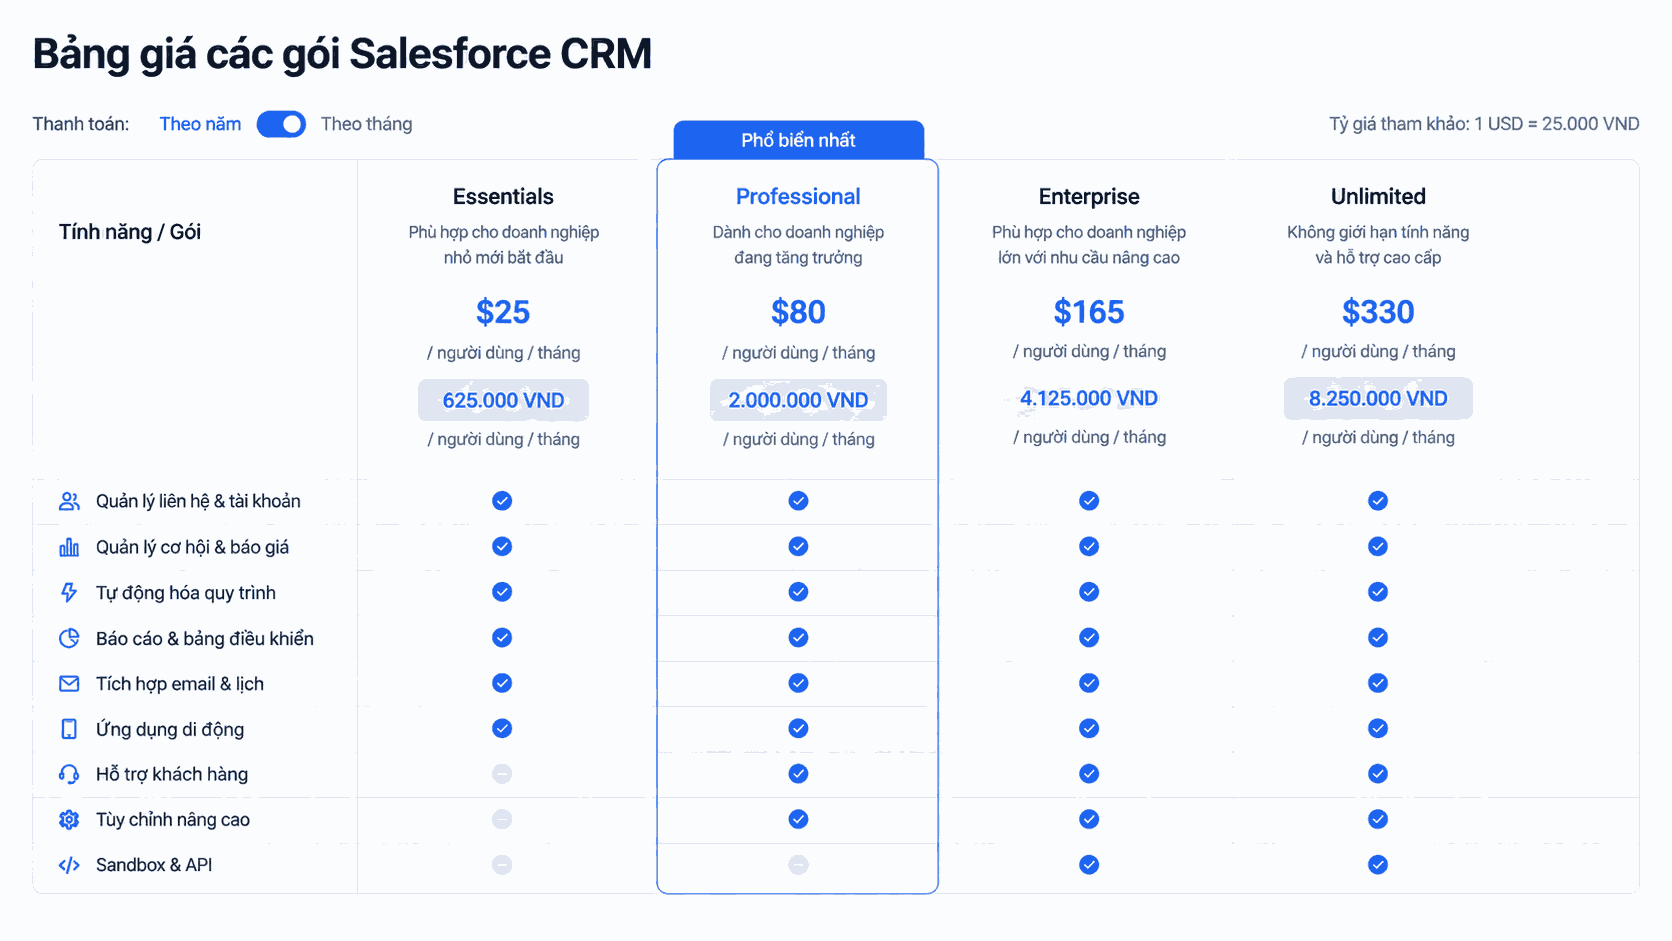Select the Theo tháng billing option
This screenshot has height=941, width=1672.
click(x=366, y=124)
